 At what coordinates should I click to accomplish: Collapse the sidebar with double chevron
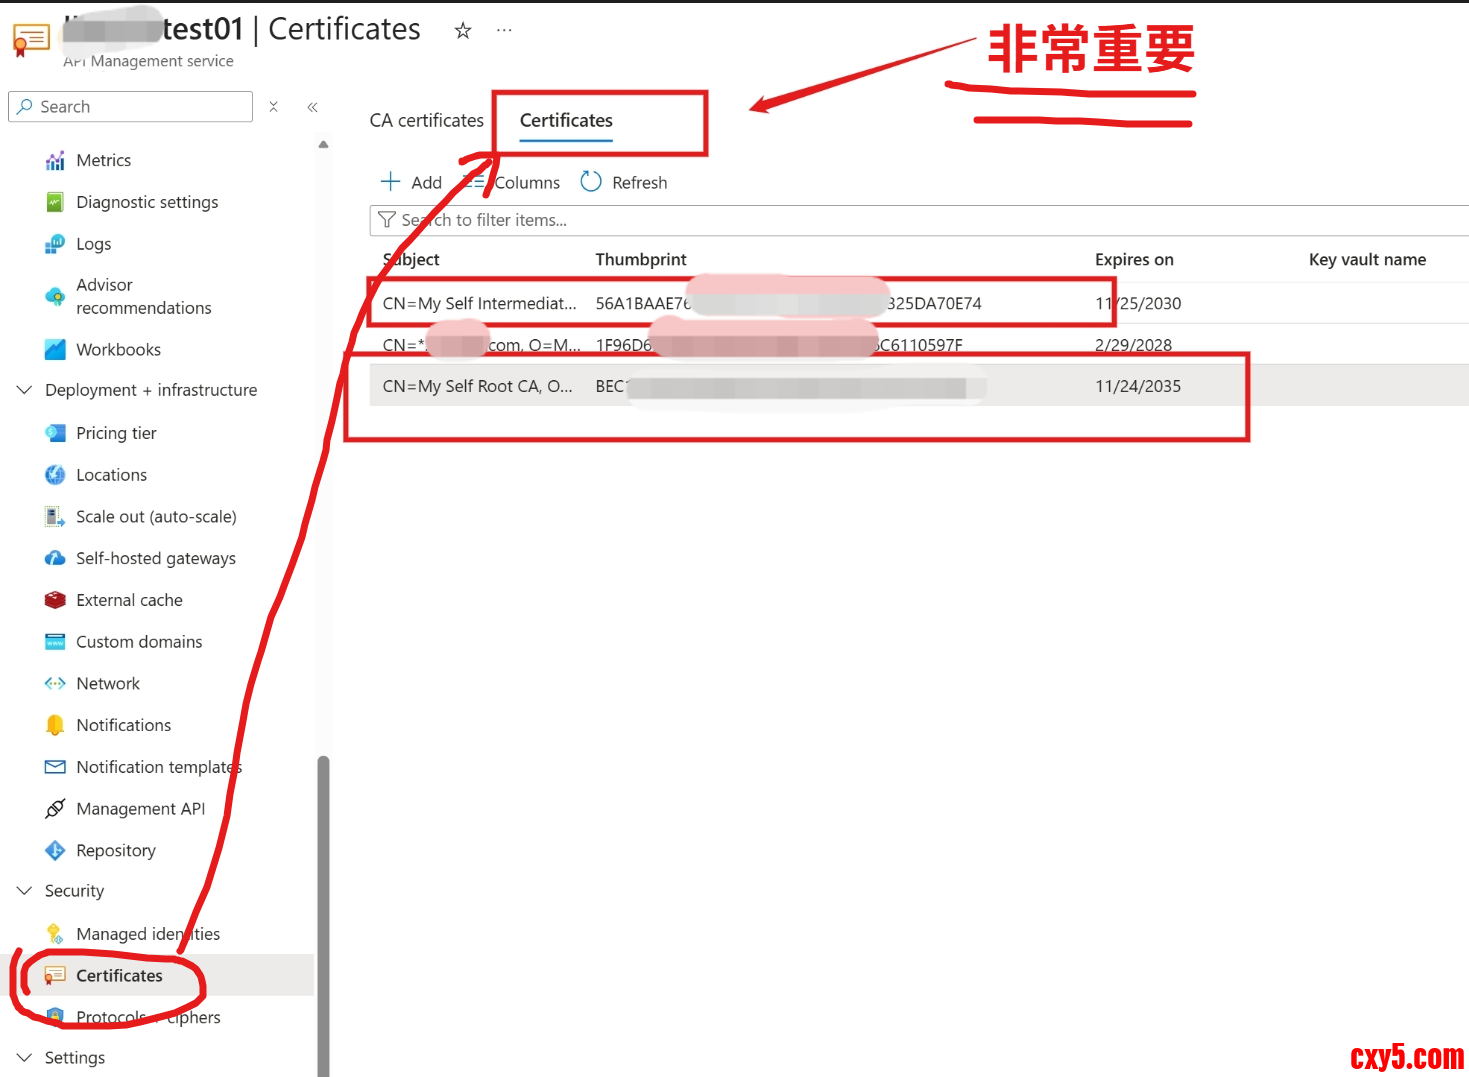(x=312, y=107)
